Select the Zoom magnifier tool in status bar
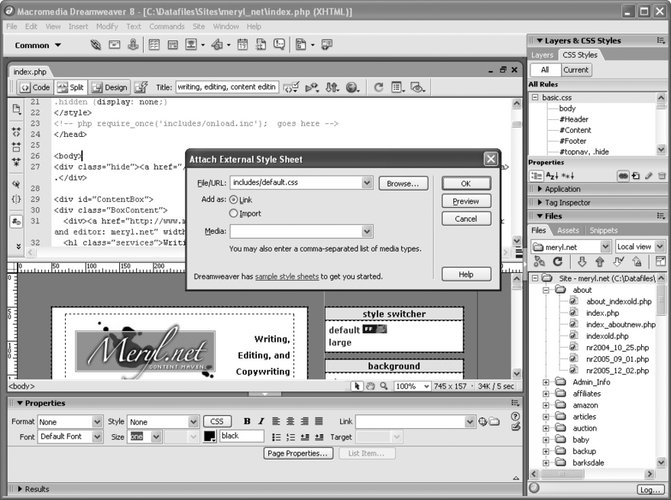The height and width of the screenshot is (500, 671). 383,386
